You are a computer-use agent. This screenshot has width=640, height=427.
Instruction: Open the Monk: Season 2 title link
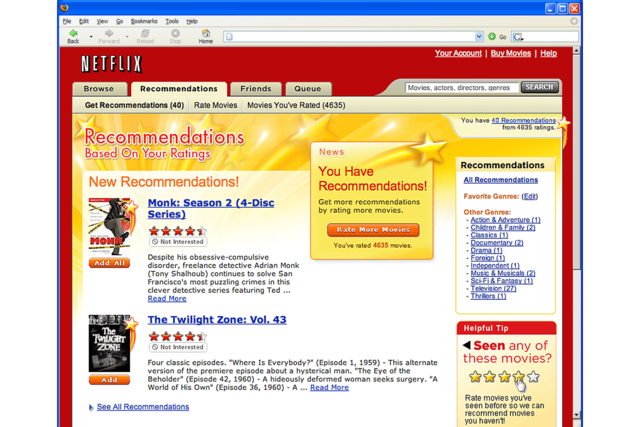pyautogui.click(x=211, y=208)
